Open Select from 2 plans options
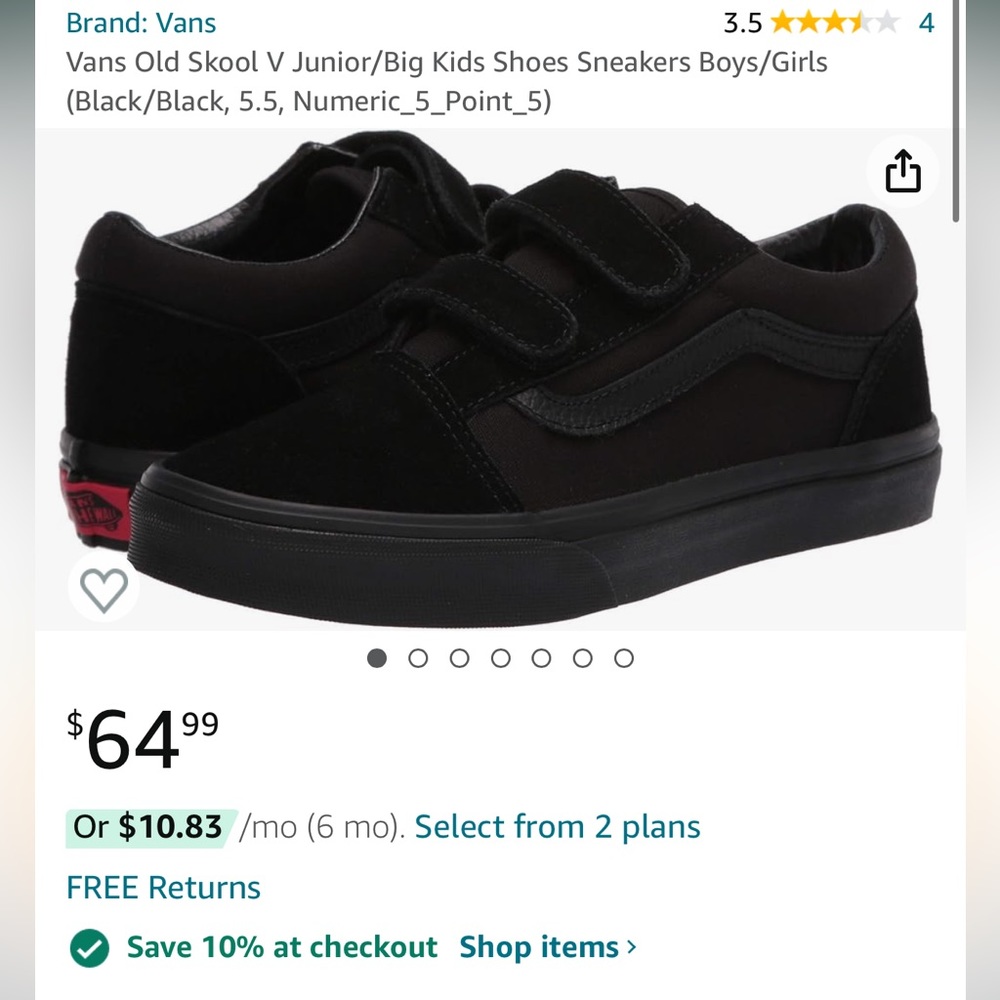Viewport: 1000px width, 1000px height. coord(557,827)
